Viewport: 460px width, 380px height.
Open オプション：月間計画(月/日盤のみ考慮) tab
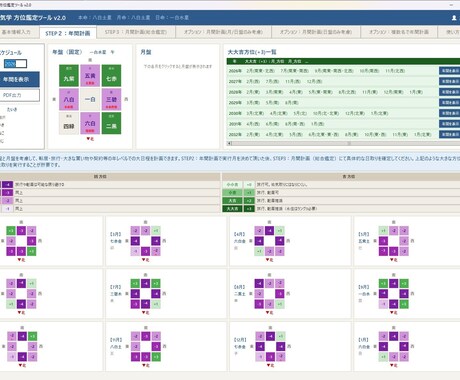tap(223, 32)
